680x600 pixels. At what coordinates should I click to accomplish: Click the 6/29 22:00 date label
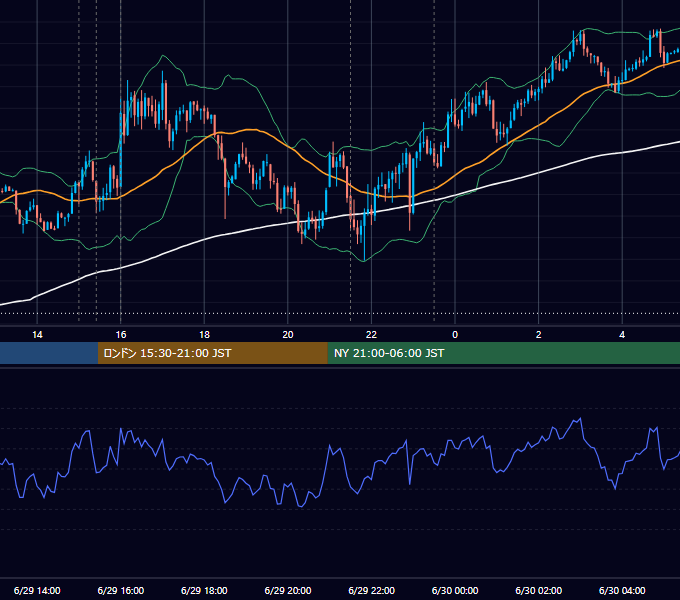pos(372,590)
